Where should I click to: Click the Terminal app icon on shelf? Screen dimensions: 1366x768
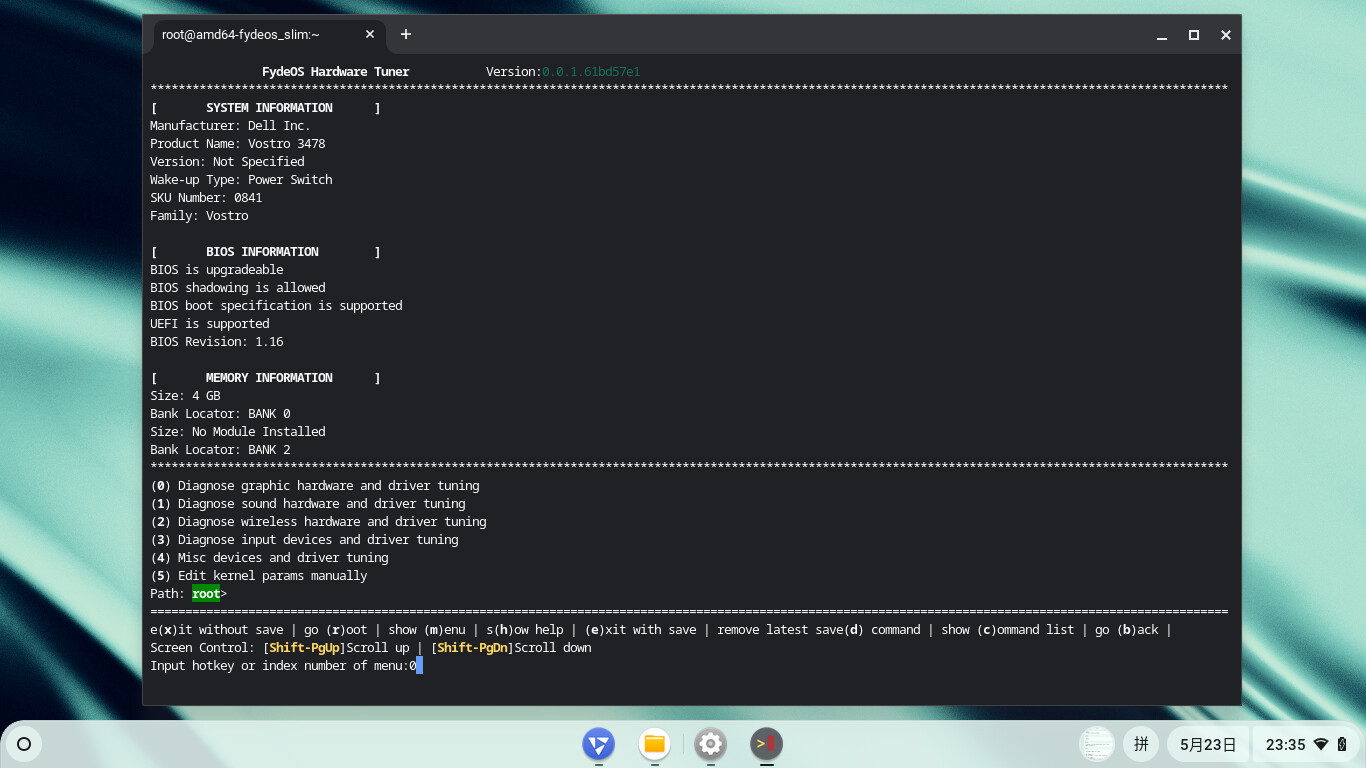click(x=767, y=744)
